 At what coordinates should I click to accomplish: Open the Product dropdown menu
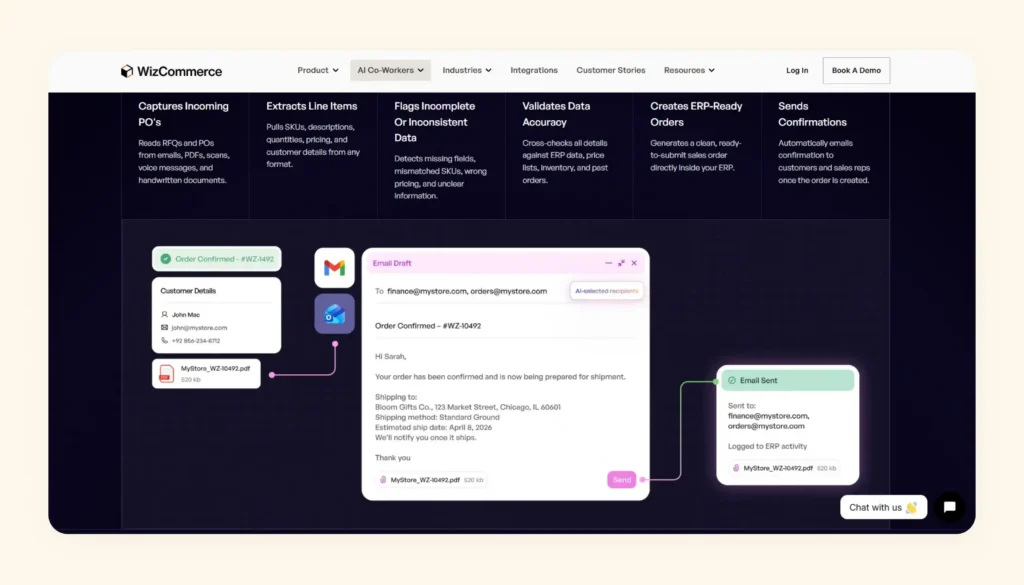[318, 71]
